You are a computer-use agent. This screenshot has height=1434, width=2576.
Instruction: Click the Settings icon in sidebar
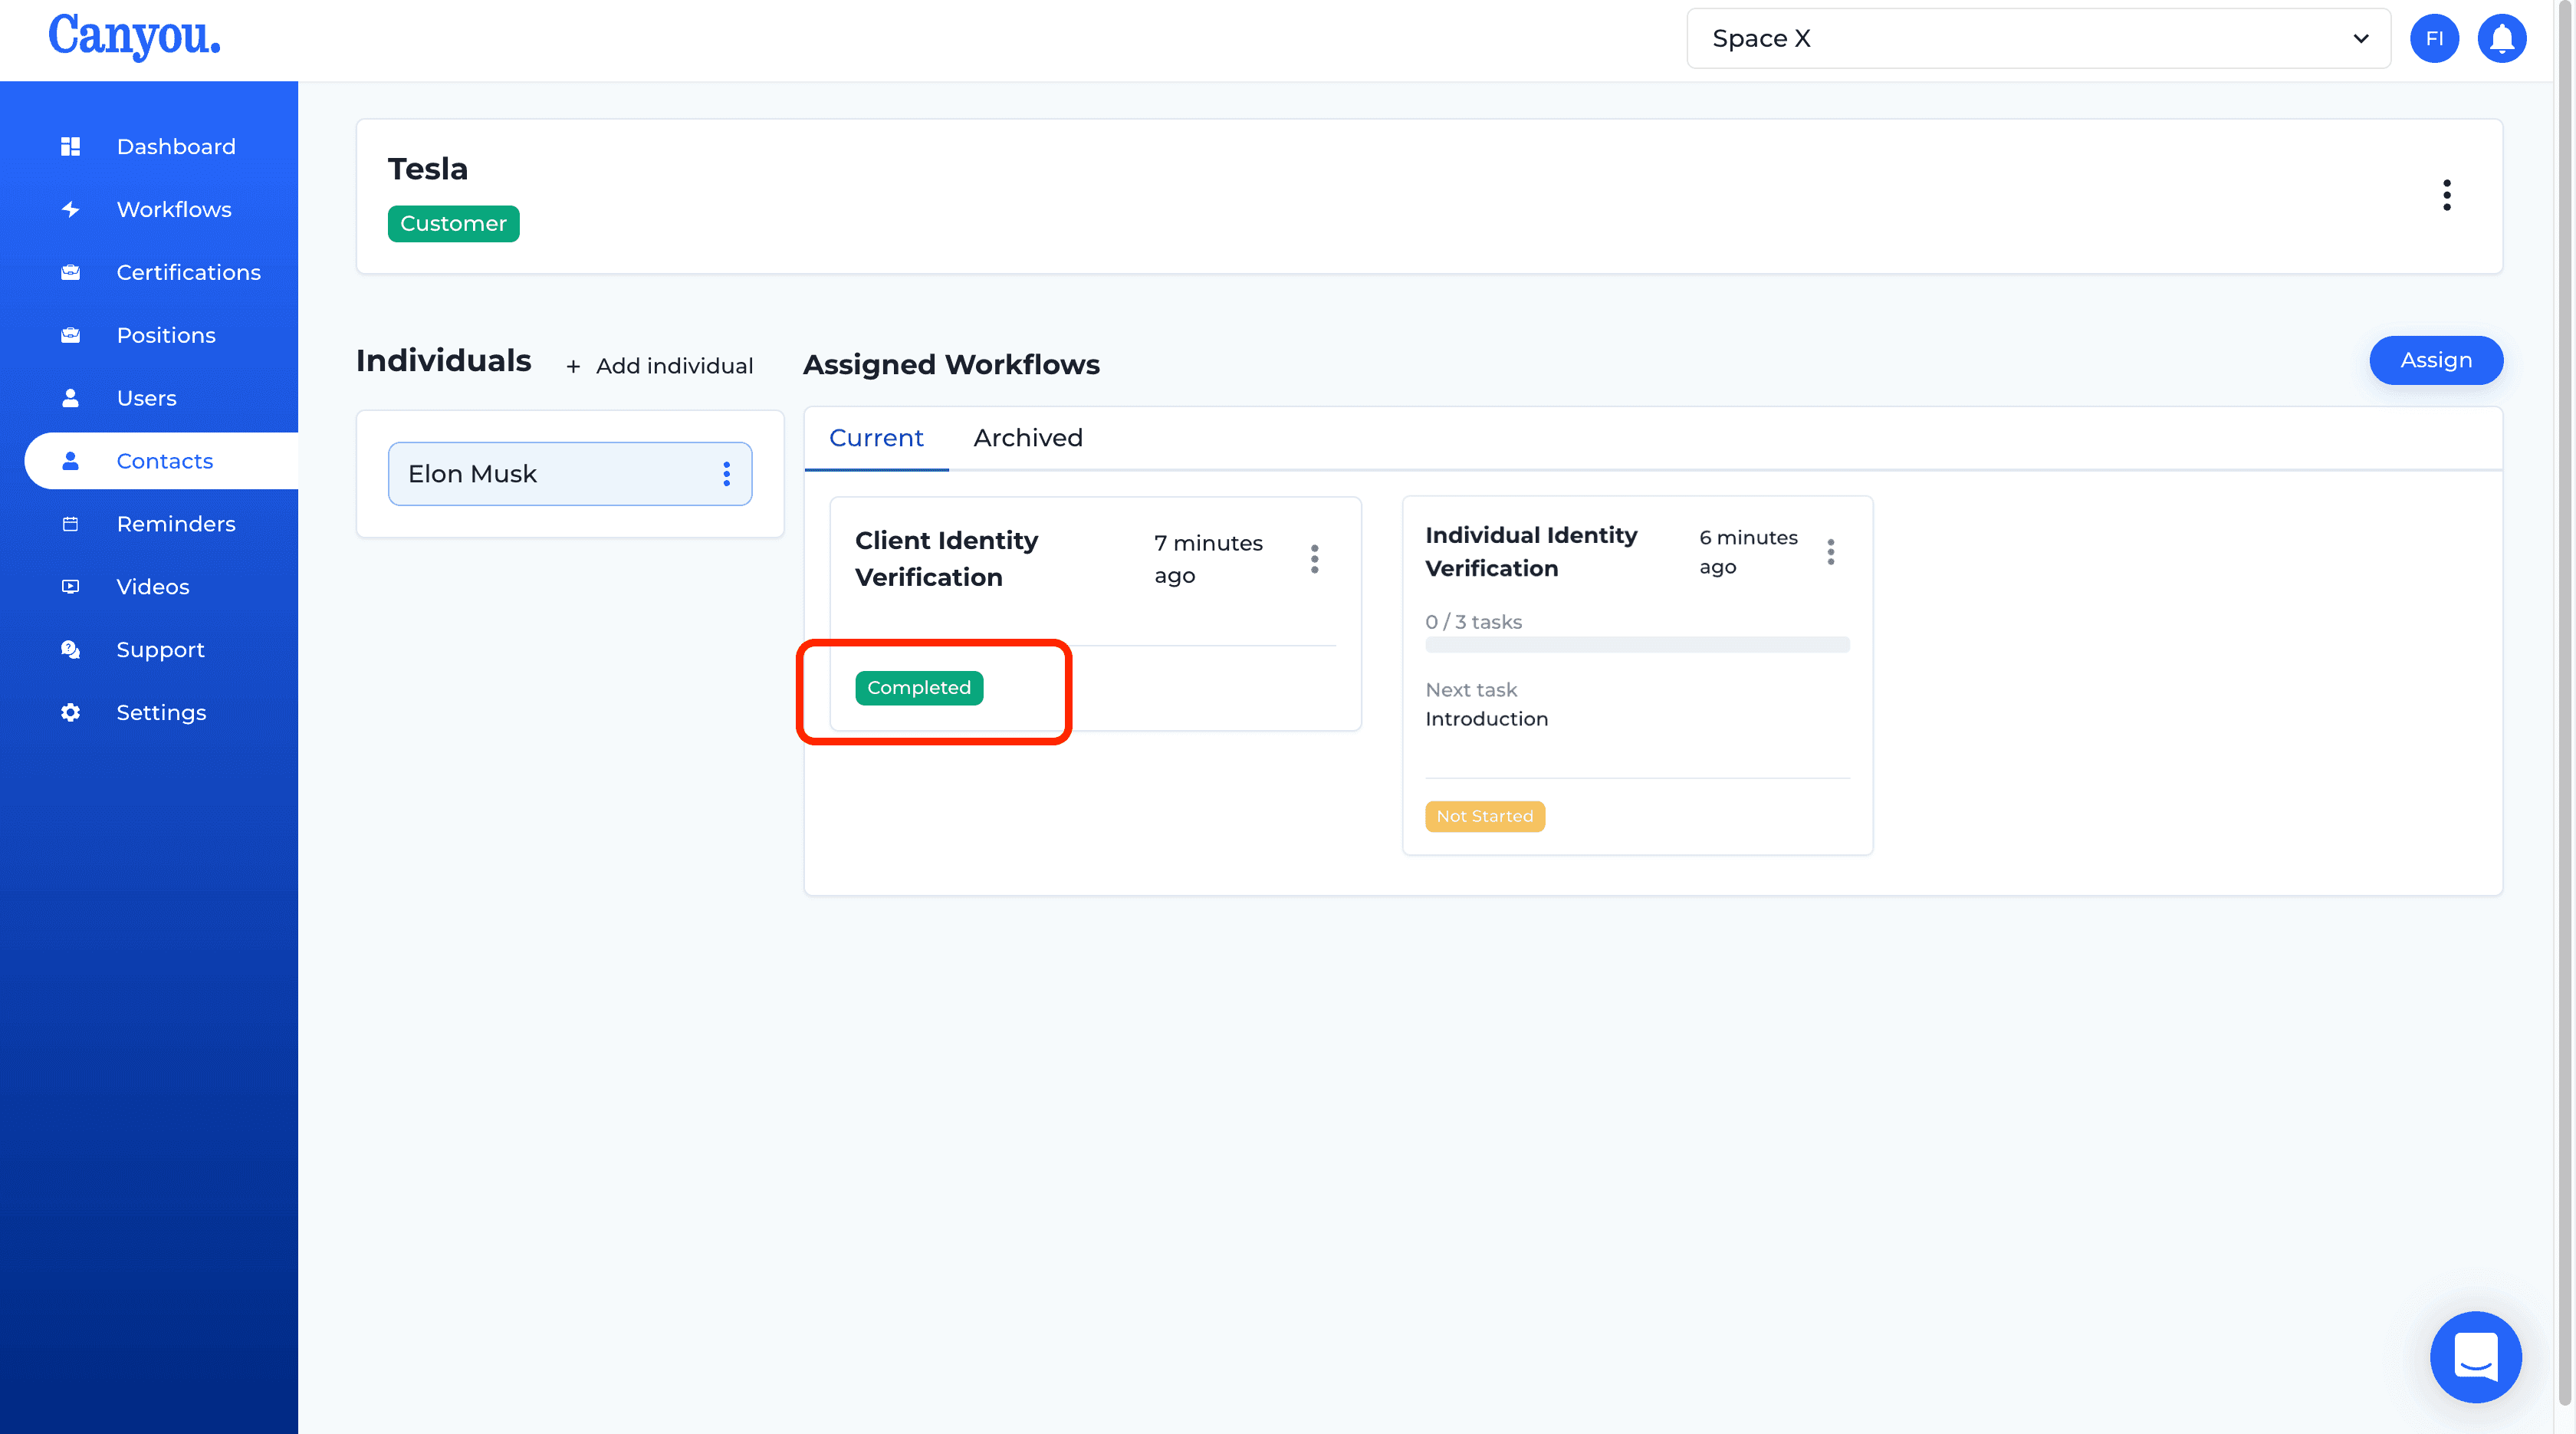pyautogui.click(x=72, y=712)
